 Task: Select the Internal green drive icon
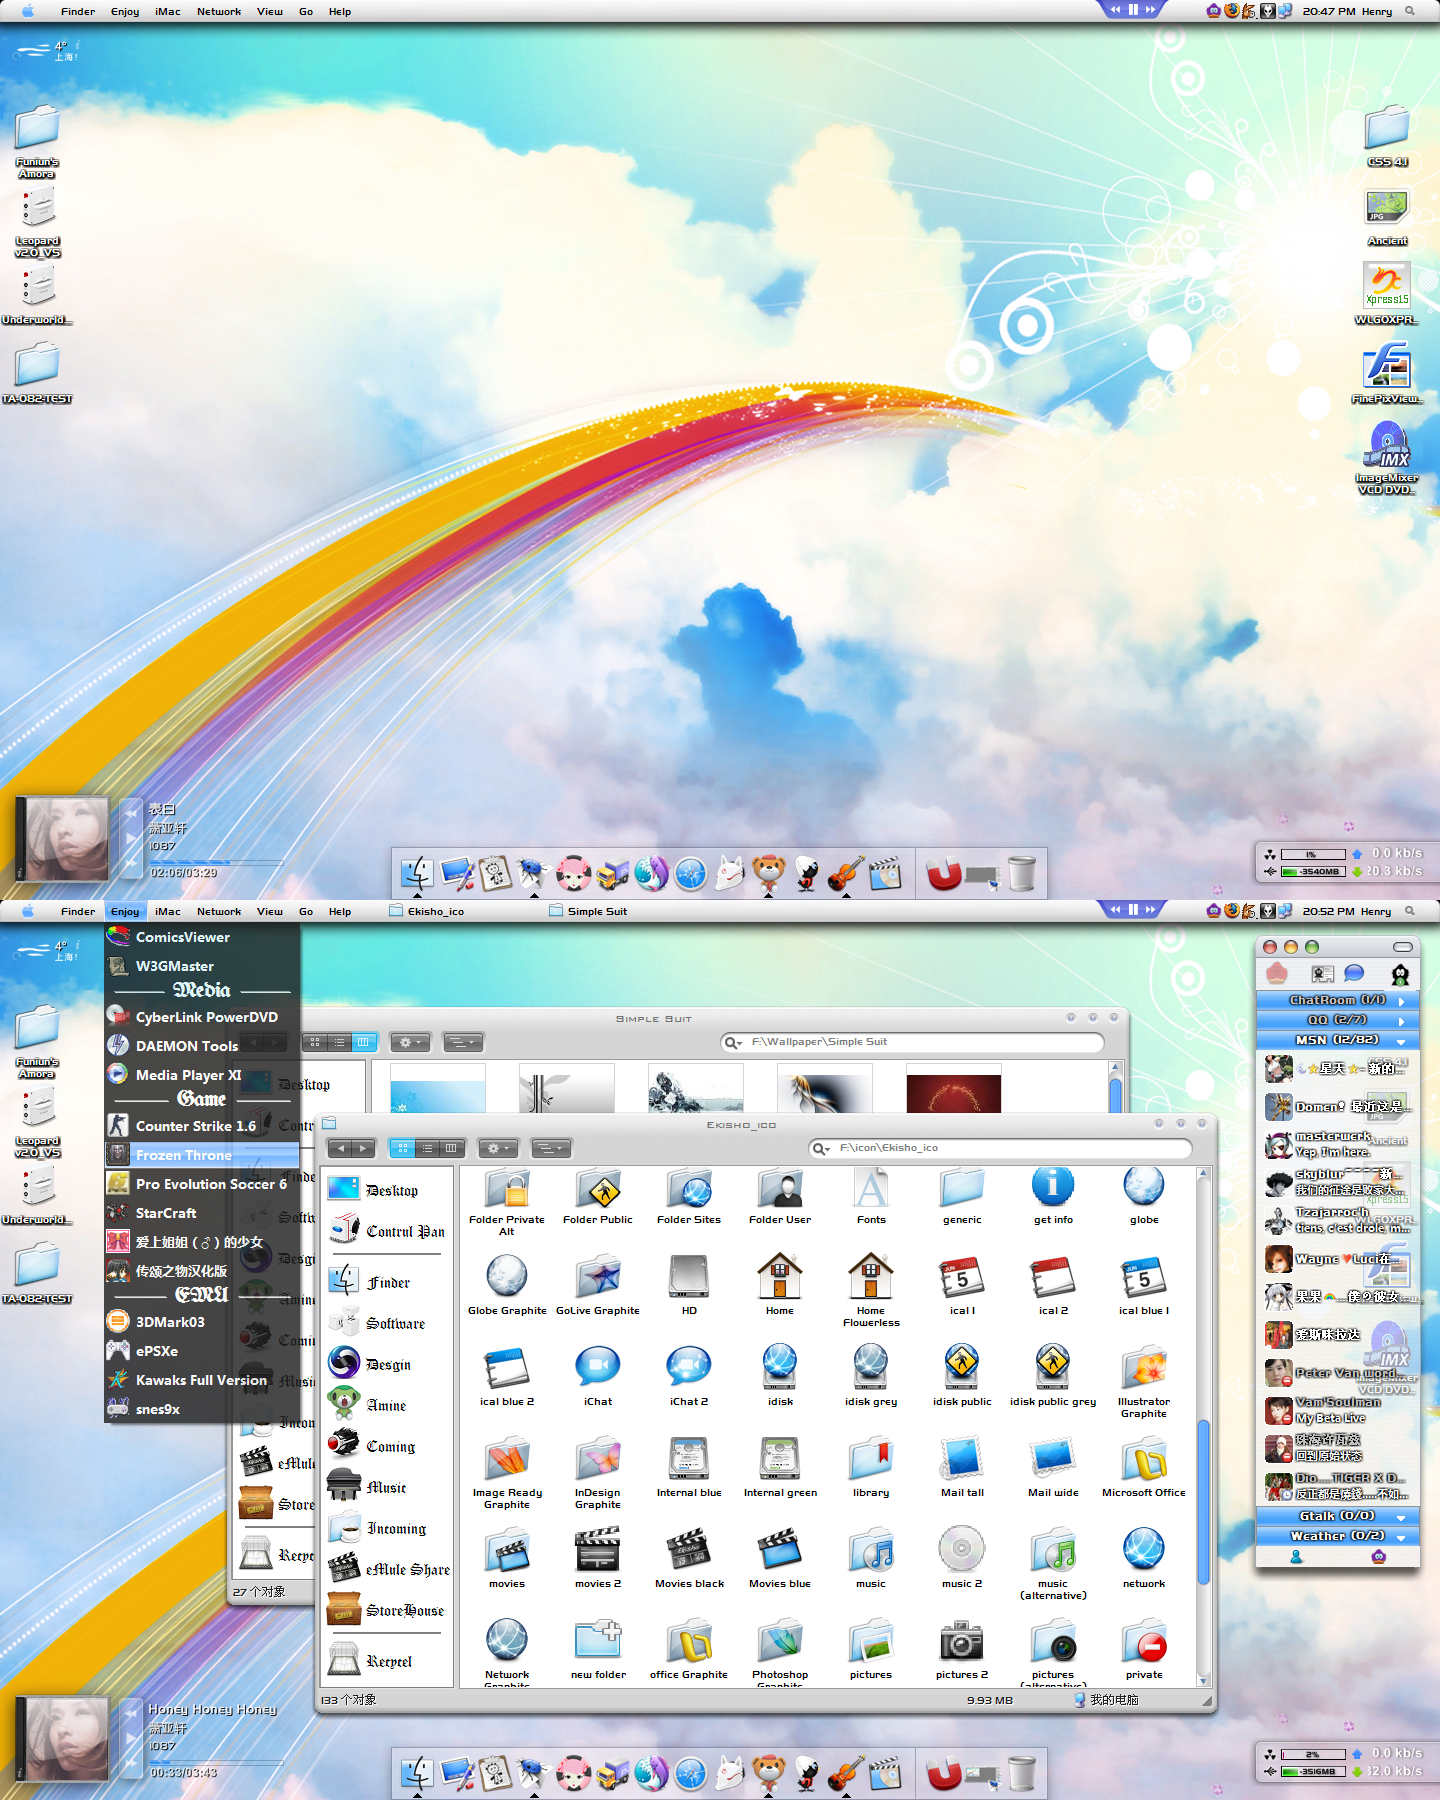pyautogui.click(x=780, y=1460)
